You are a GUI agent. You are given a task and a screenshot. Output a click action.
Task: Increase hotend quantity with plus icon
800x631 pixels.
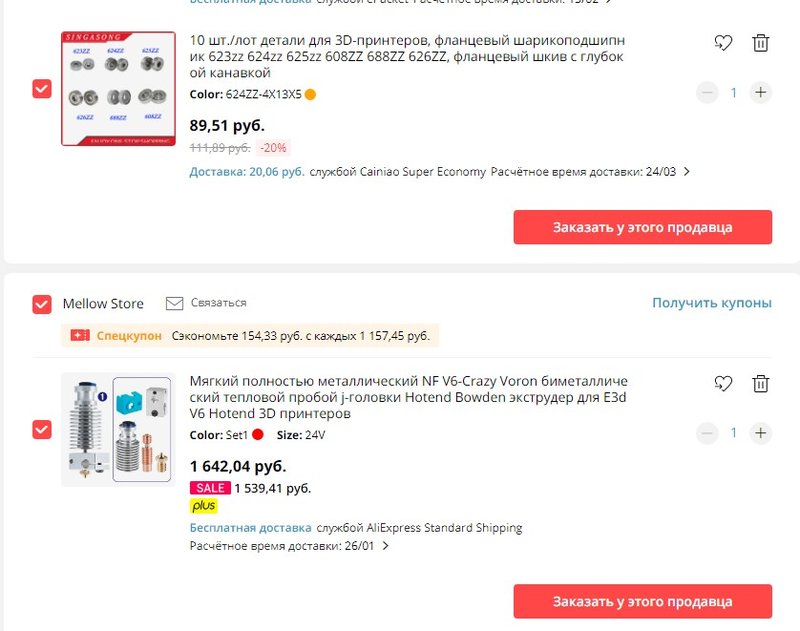(x=761, y=433)
